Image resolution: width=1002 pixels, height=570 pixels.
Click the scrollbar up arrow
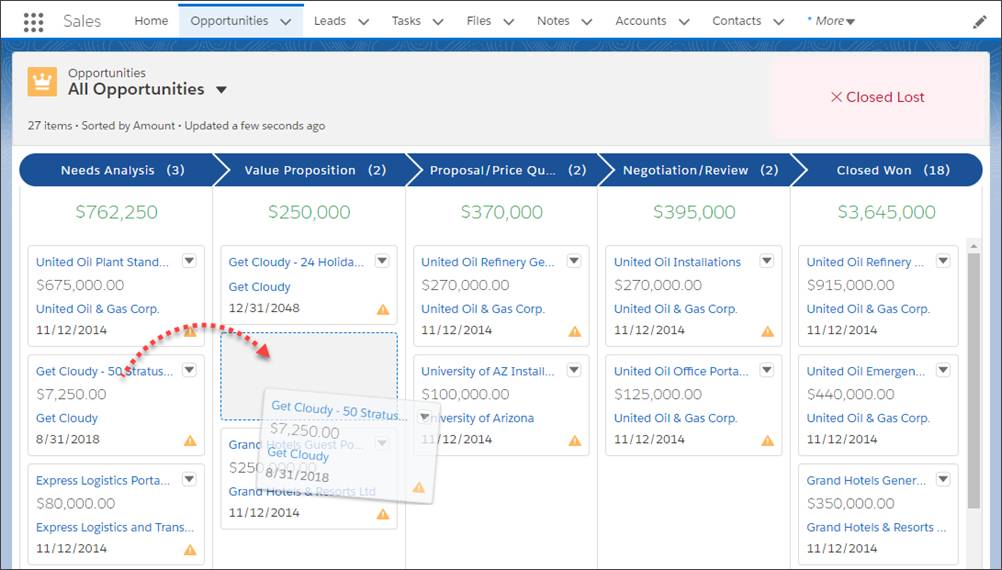pos(974,245)
